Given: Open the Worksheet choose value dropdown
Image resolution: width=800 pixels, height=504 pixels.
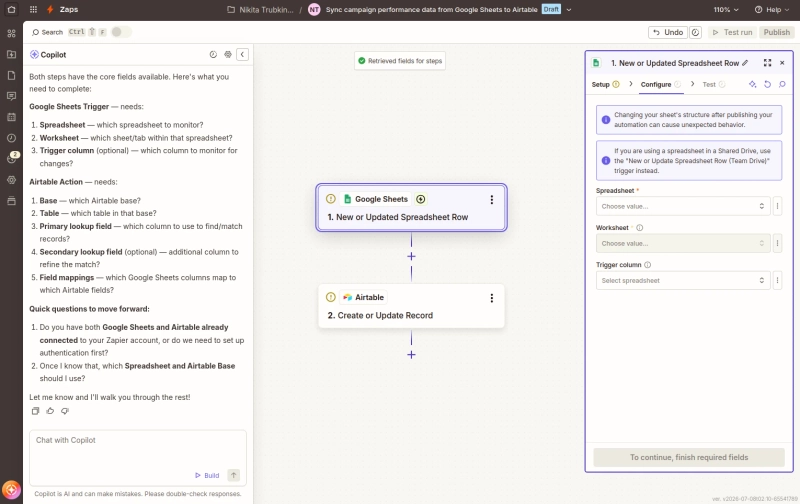Looking at the screenshot, I should coord(683,243).
